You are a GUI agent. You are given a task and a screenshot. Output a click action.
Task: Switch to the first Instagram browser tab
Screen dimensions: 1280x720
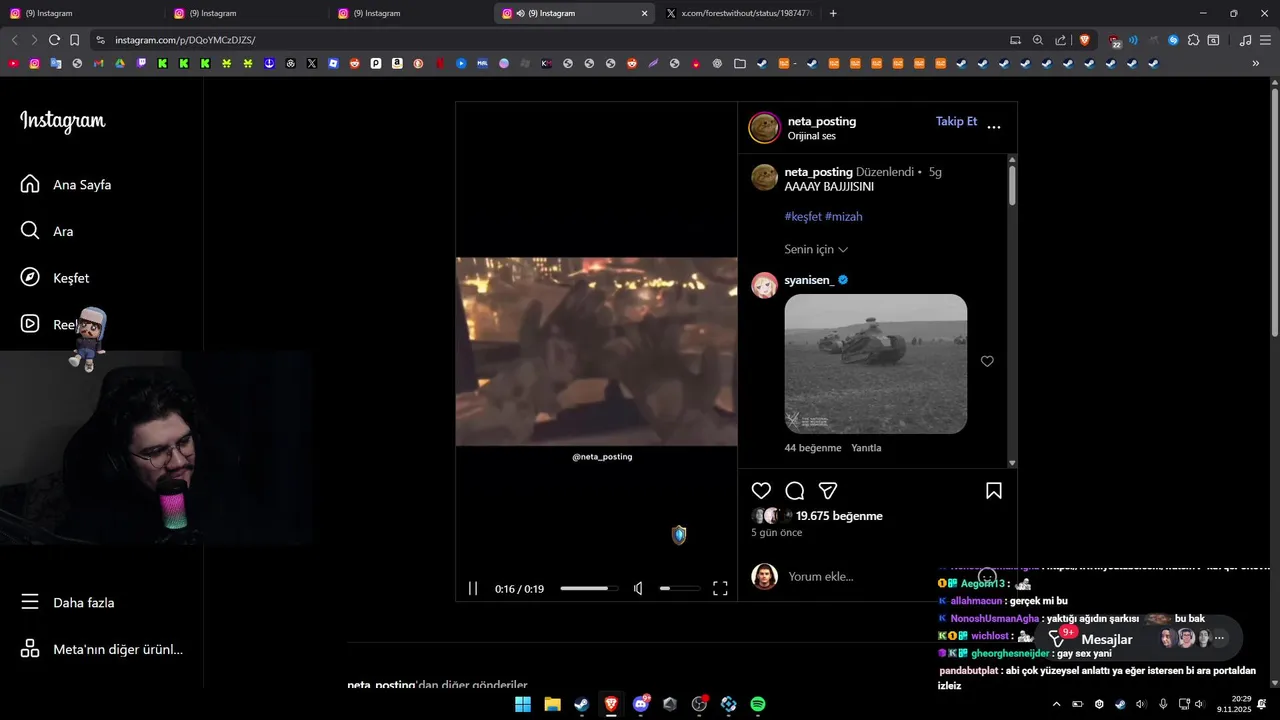(x=80, y=13)
